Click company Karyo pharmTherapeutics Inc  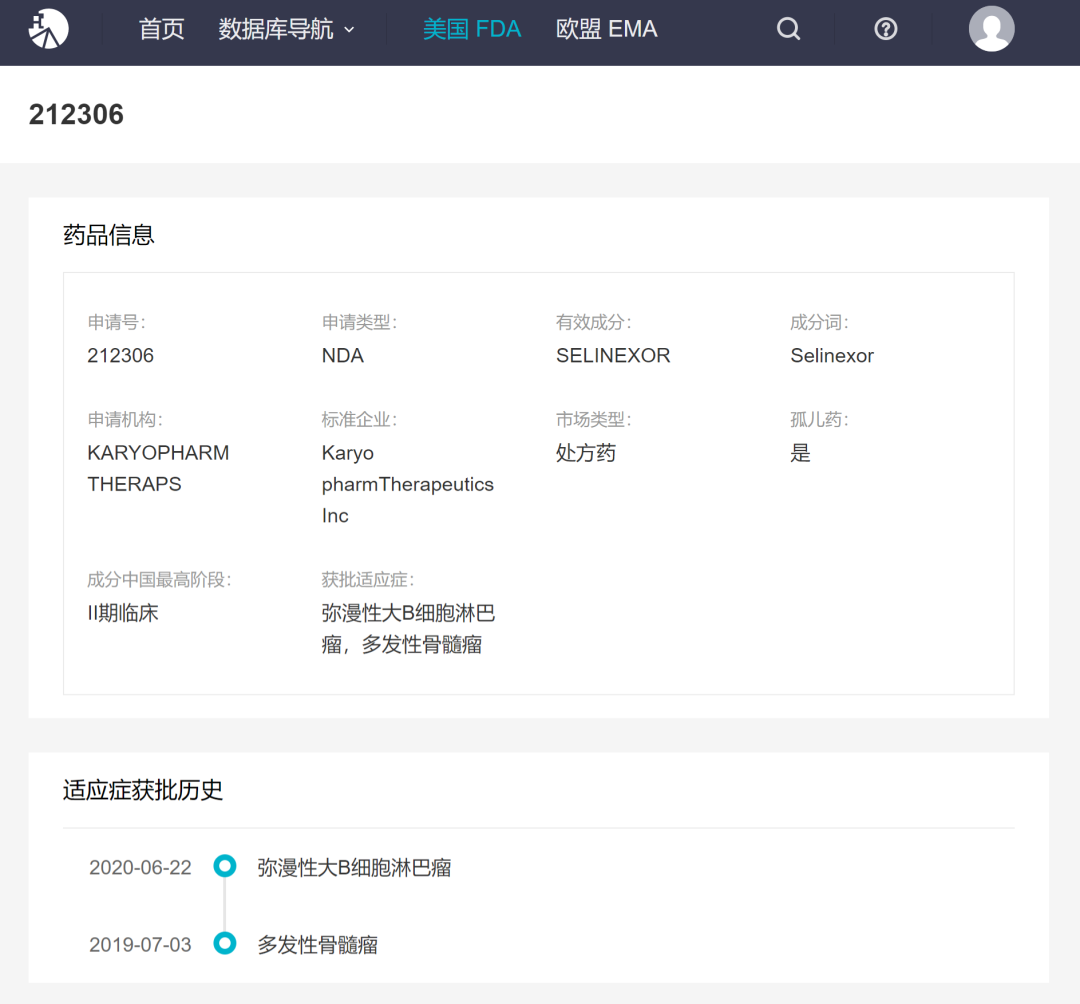[408, 484]
